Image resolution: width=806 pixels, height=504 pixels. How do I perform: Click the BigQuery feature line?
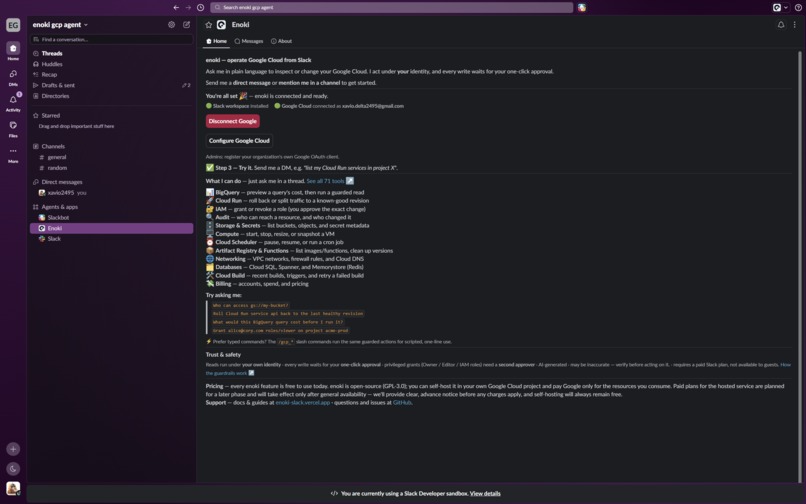(285, 192)
